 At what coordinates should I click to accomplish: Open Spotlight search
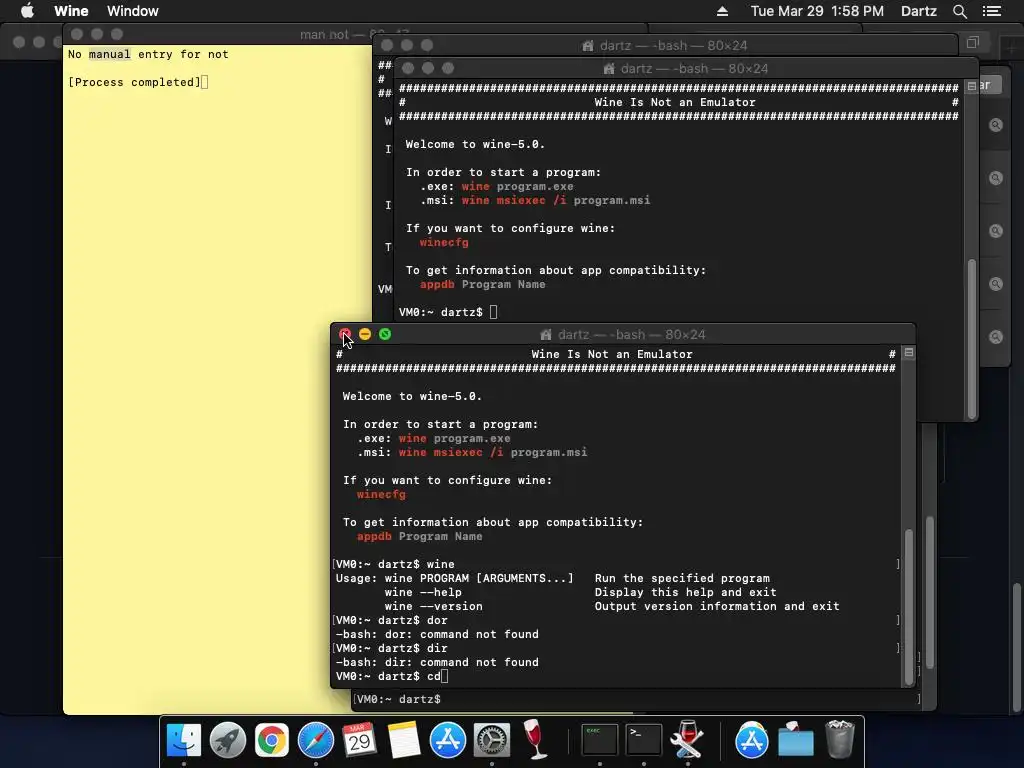click(x=960, y=11)
